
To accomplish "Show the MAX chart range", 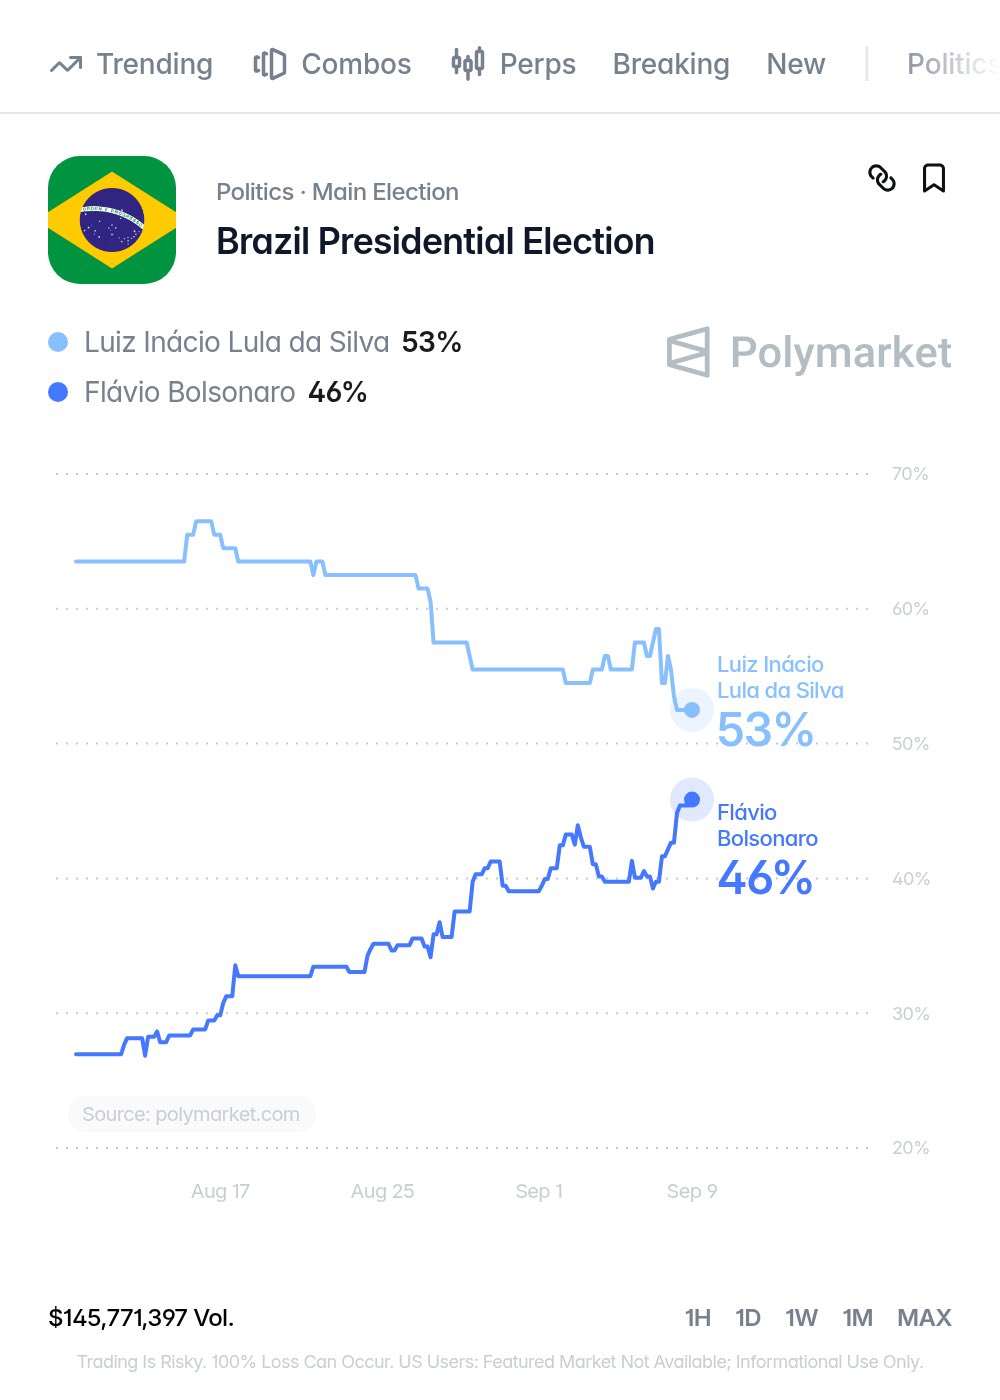I will [x=925, y=1318].
